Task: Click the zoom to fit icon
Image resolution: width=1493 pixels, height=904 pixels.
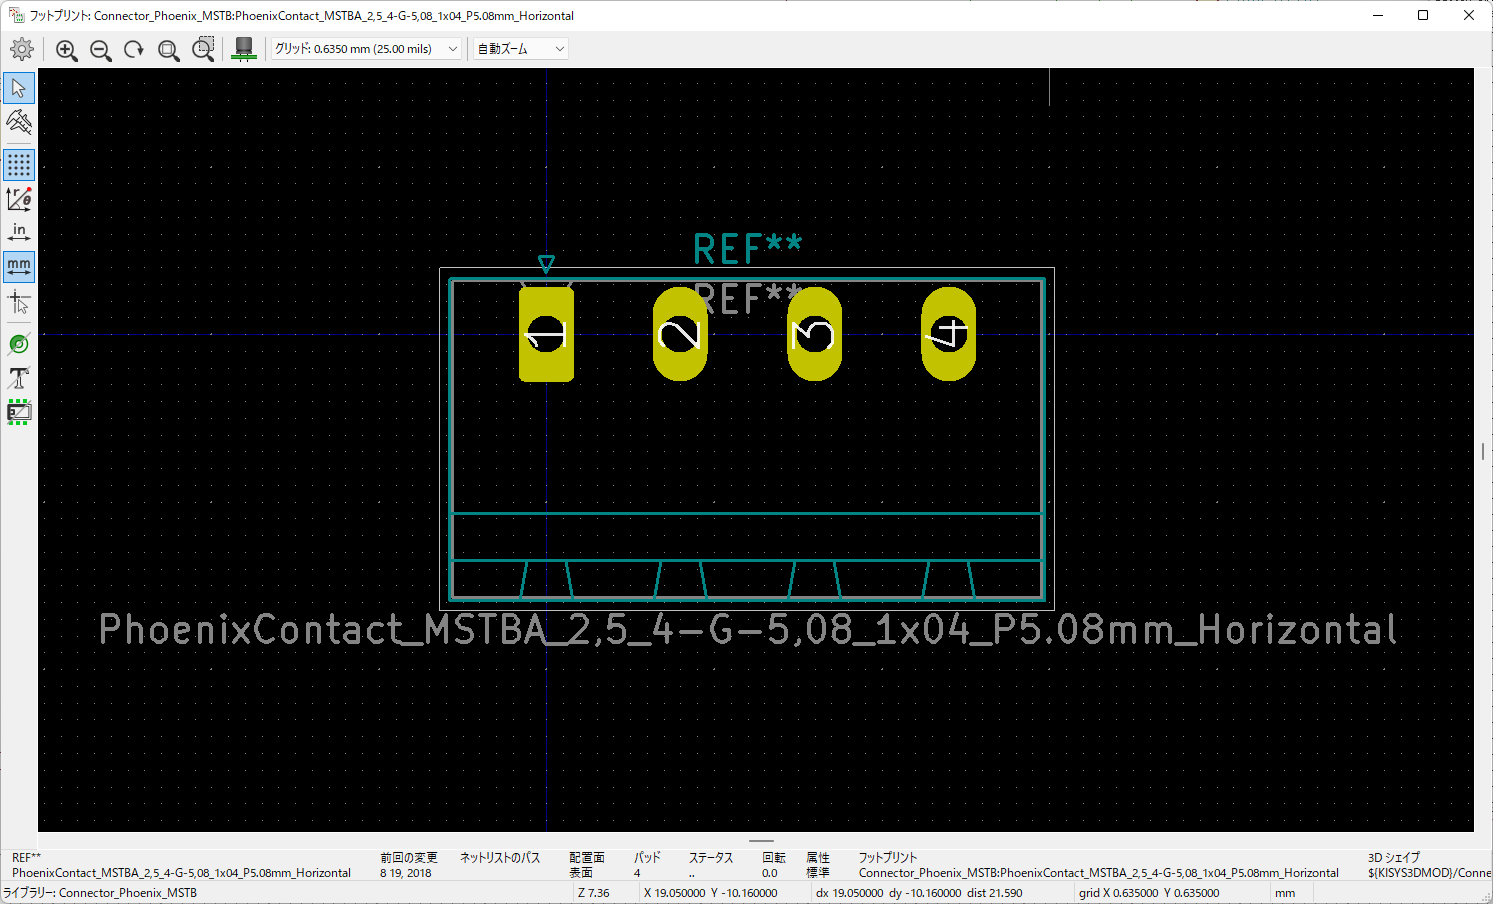Action: tap(169, 50)
